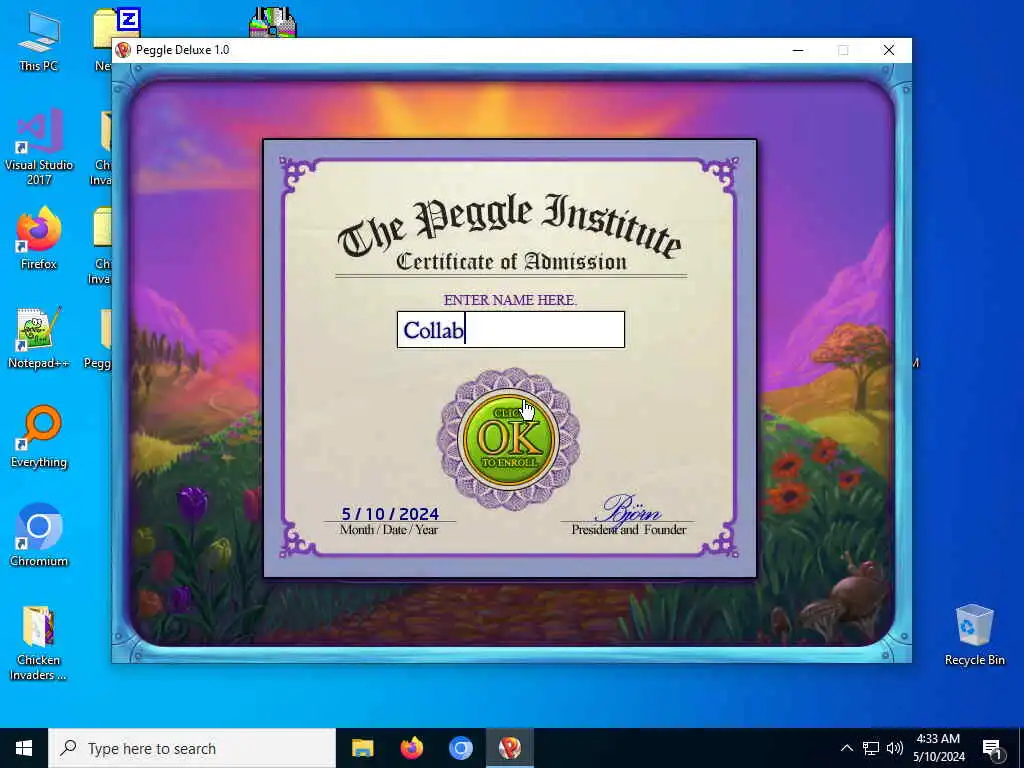
Task: Open the notification center icon
Action: click(x=992, y=750)
